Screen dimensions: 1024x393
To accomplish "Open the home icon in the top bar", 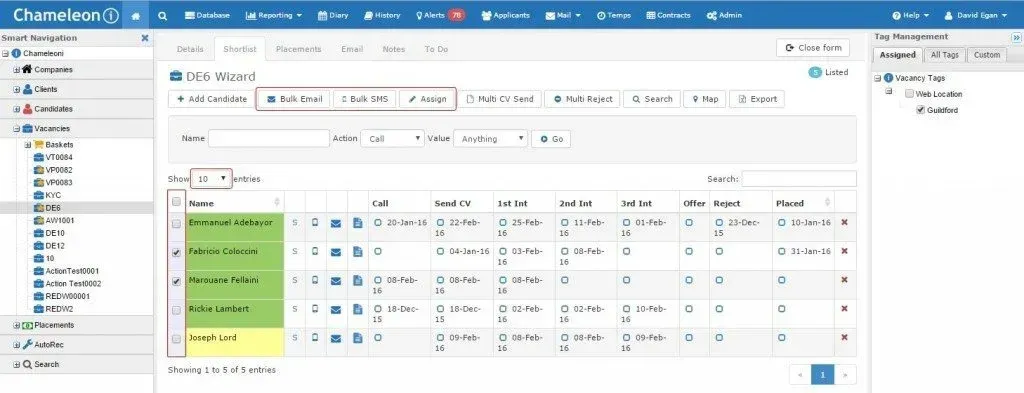I will [x=136, y=15].
